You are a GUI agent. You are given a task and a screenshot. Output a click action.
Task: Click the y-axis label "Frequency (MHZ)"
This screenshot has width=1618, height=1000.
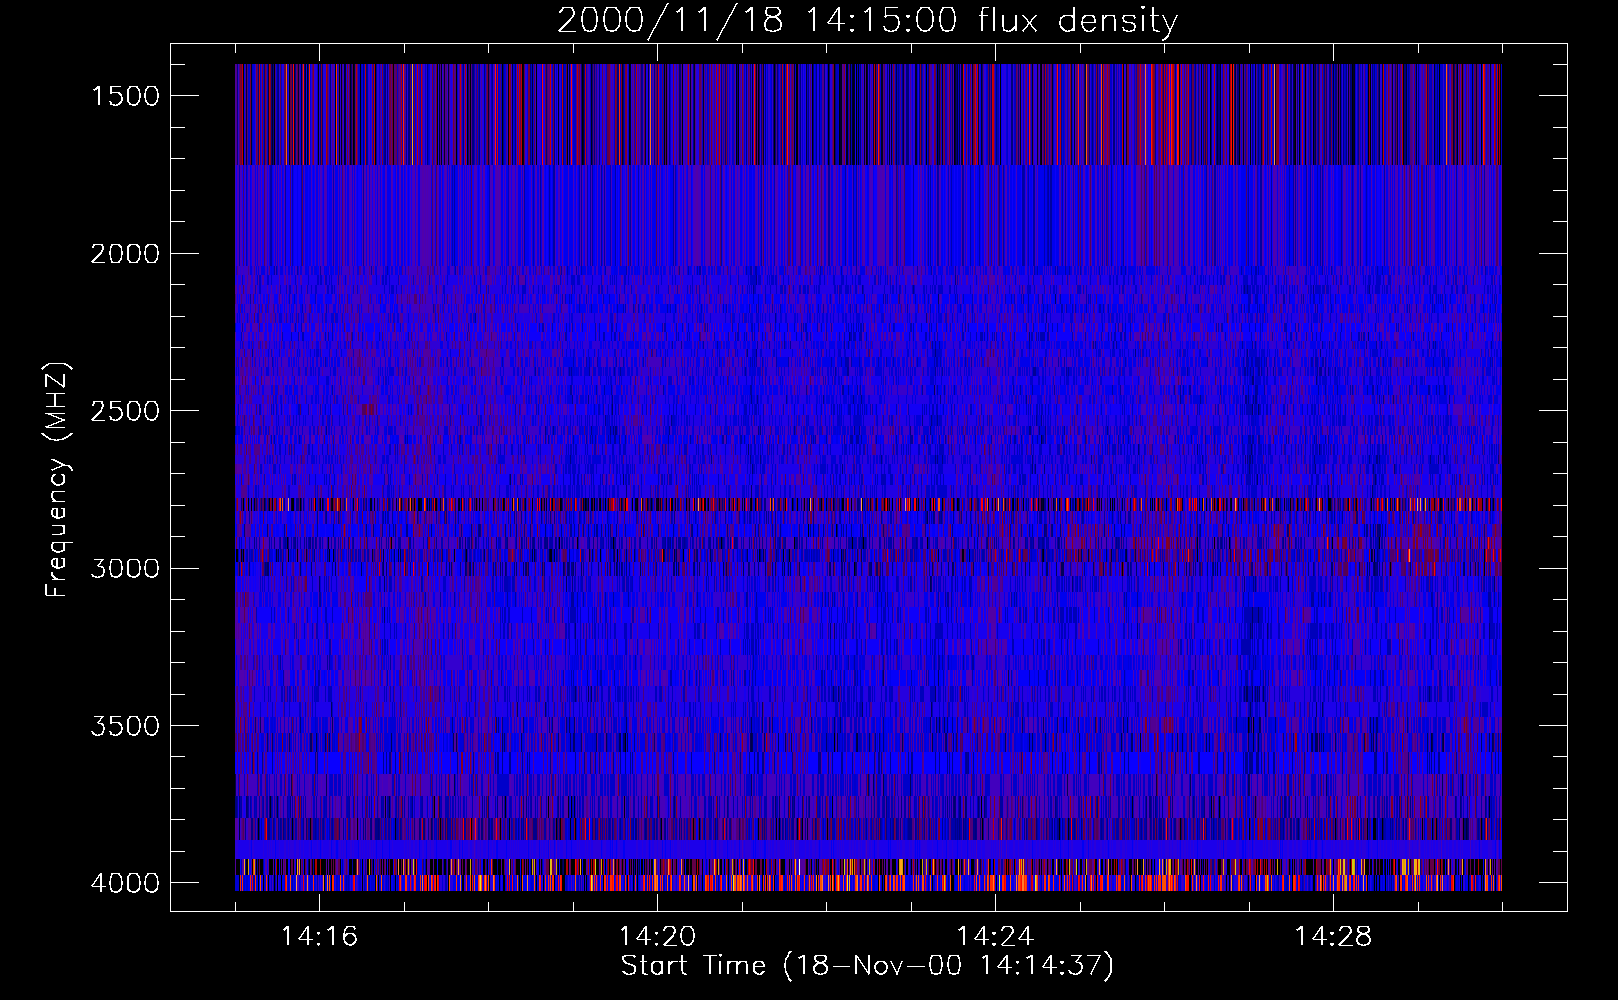pyautogui.click(x=57, y=480)
